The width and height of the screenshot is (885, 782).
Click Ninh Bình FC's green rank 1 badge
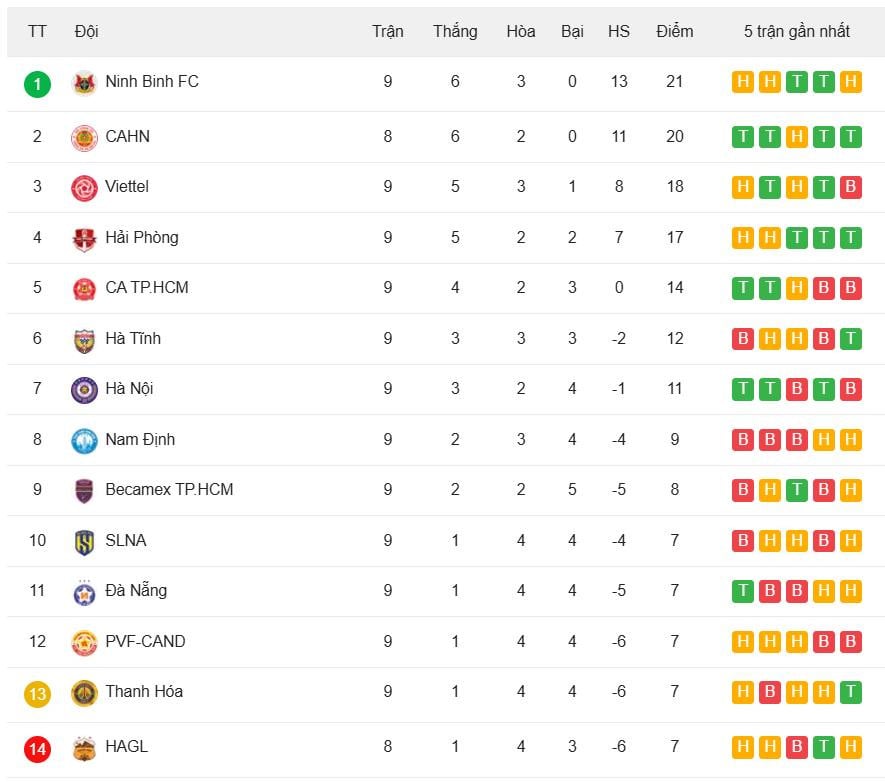(x=37, y=83)
